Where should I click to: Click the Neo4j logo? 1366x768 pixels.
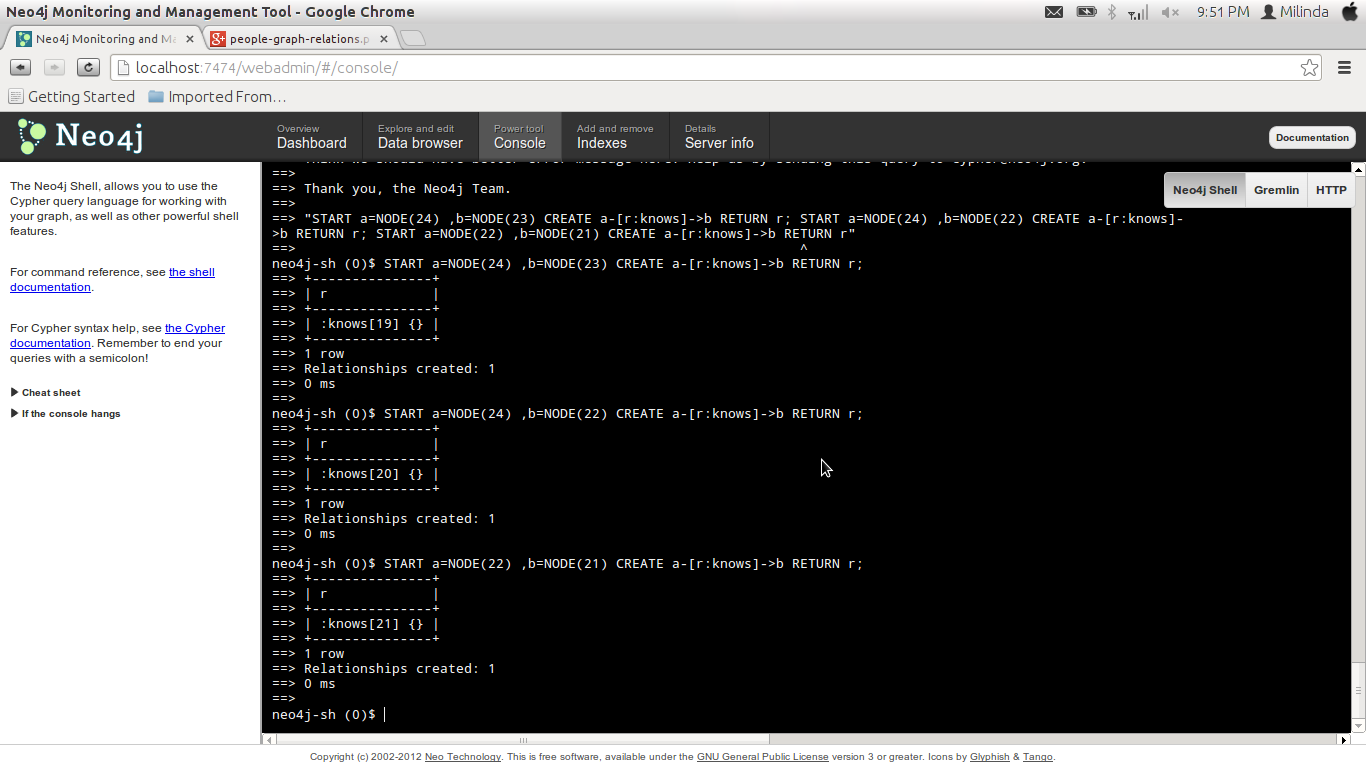pos(80,136)
